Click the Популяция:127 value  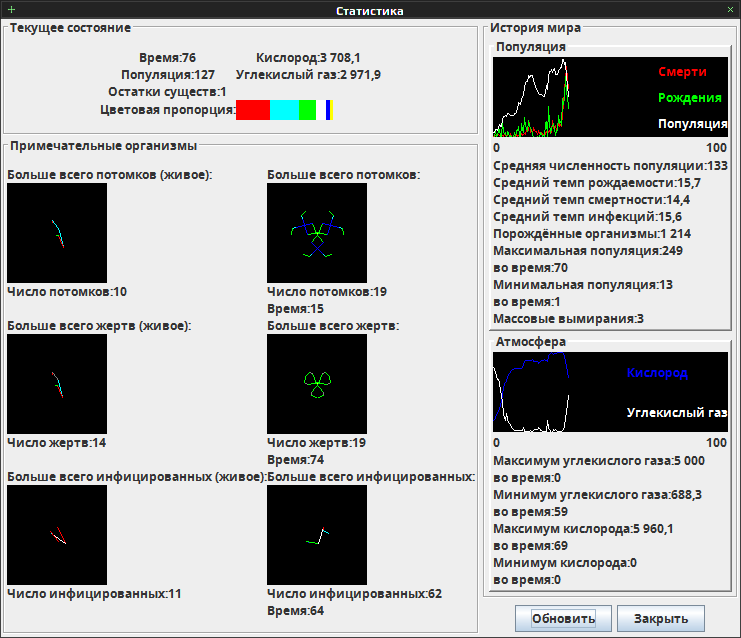168,75
